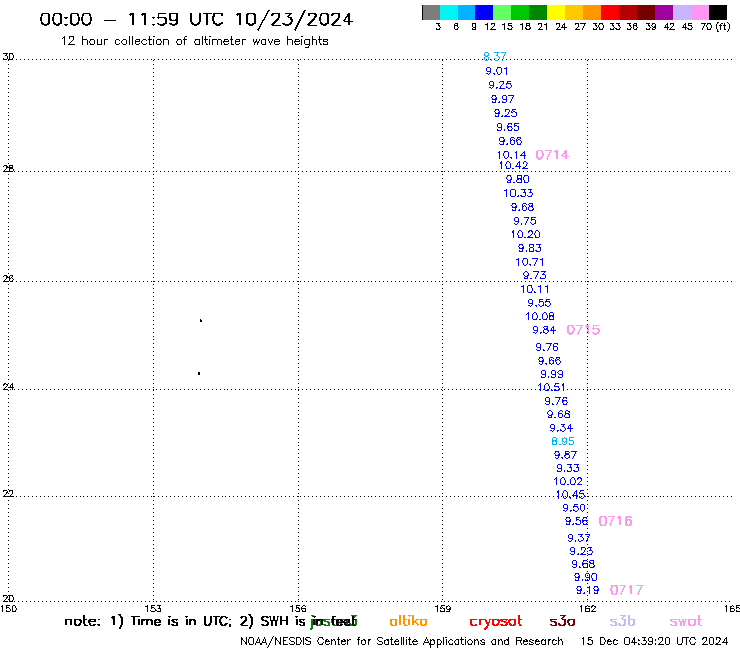
Task: Click the 153 longitude axis label
Action: [x=153, y=608]
